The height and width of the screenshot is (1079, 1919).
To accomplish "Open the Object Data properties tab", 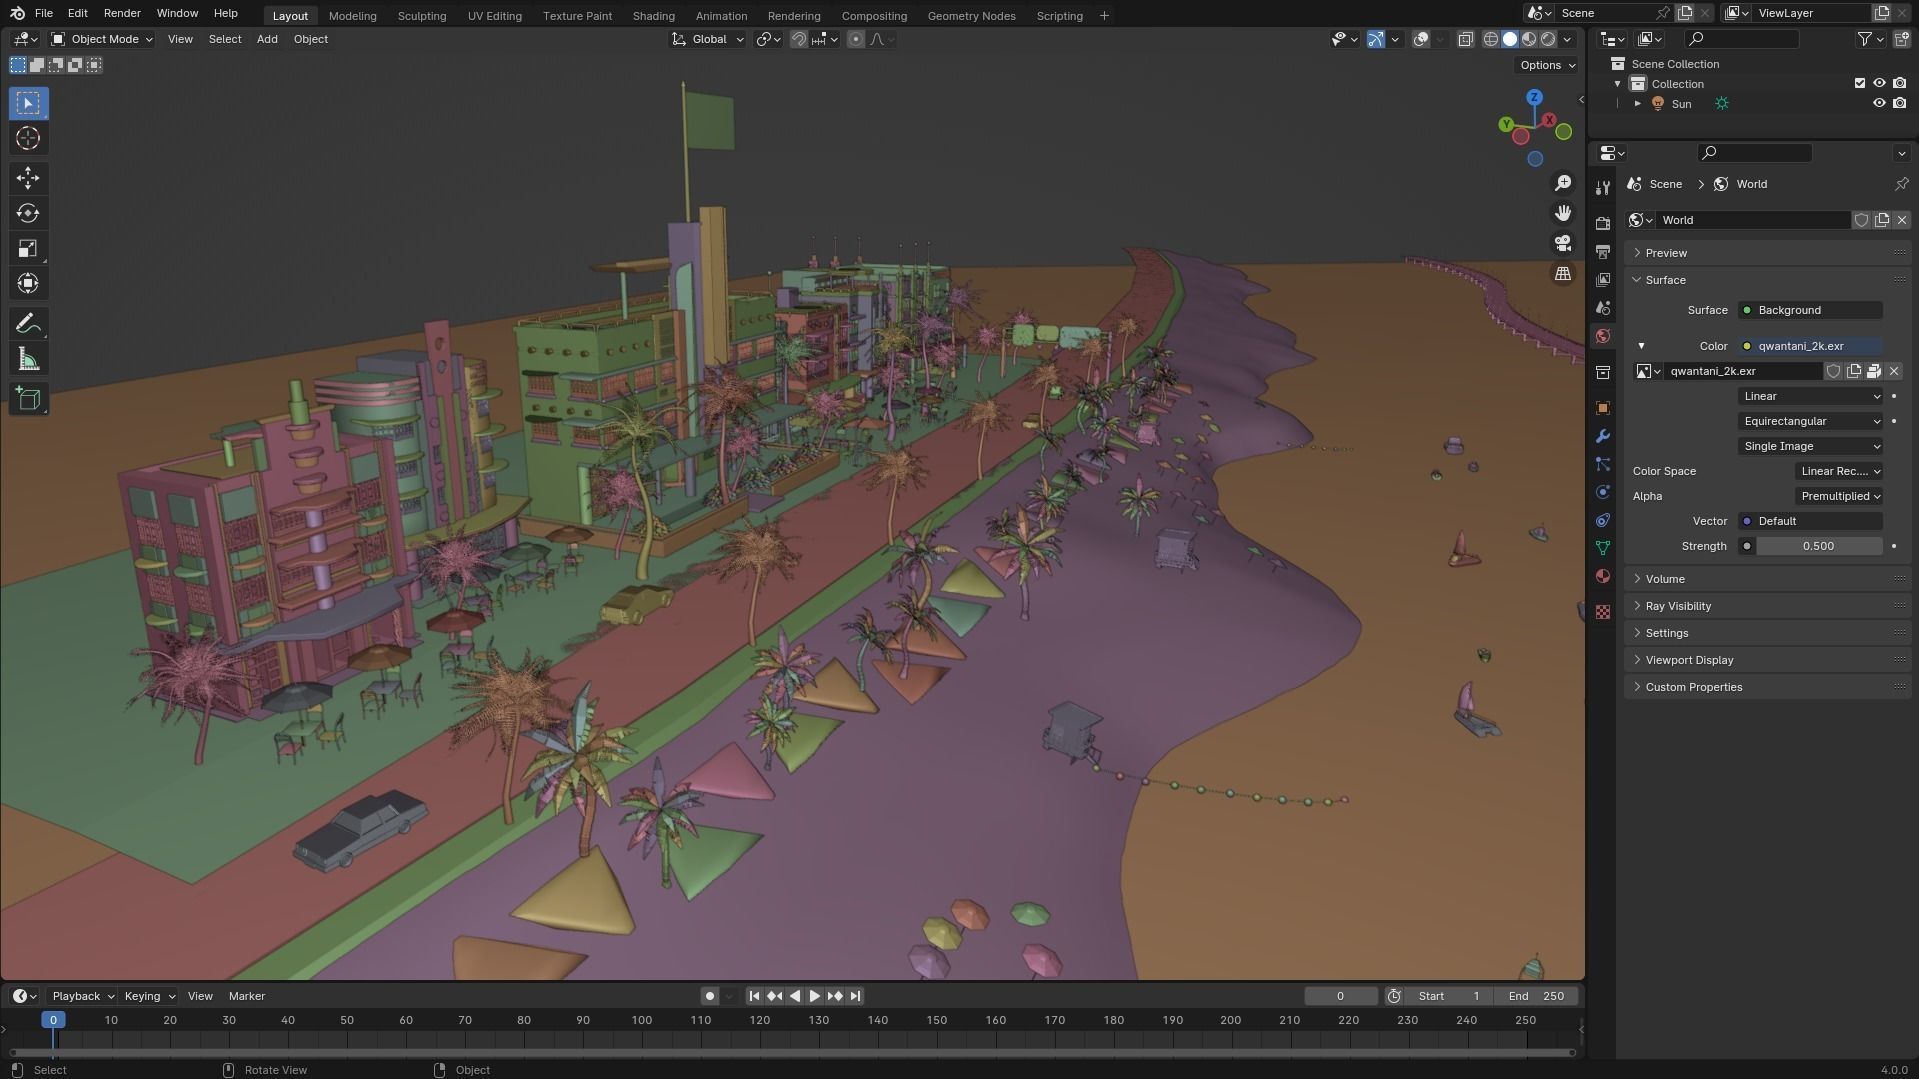I will 1603,548.
